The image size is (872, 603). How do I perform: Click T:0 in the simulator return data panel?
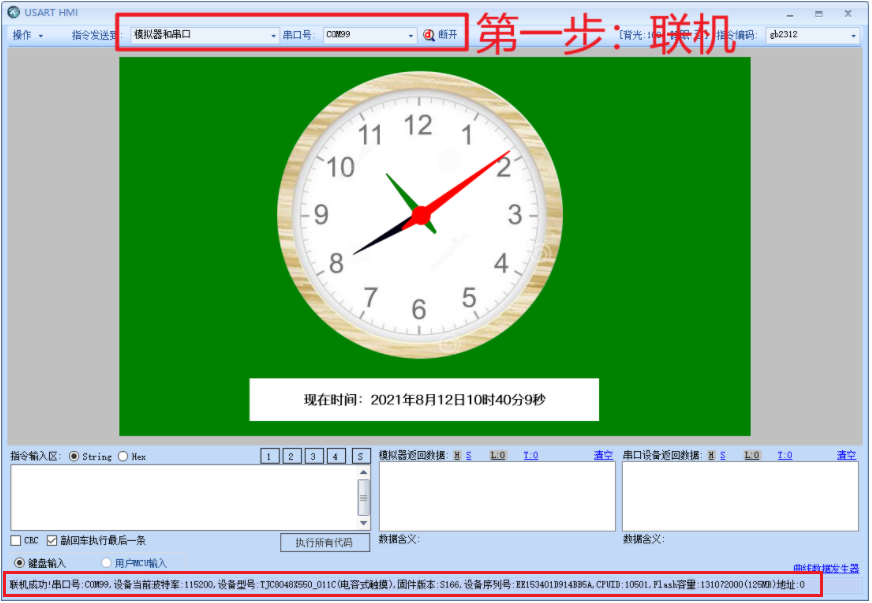[530, 455]
